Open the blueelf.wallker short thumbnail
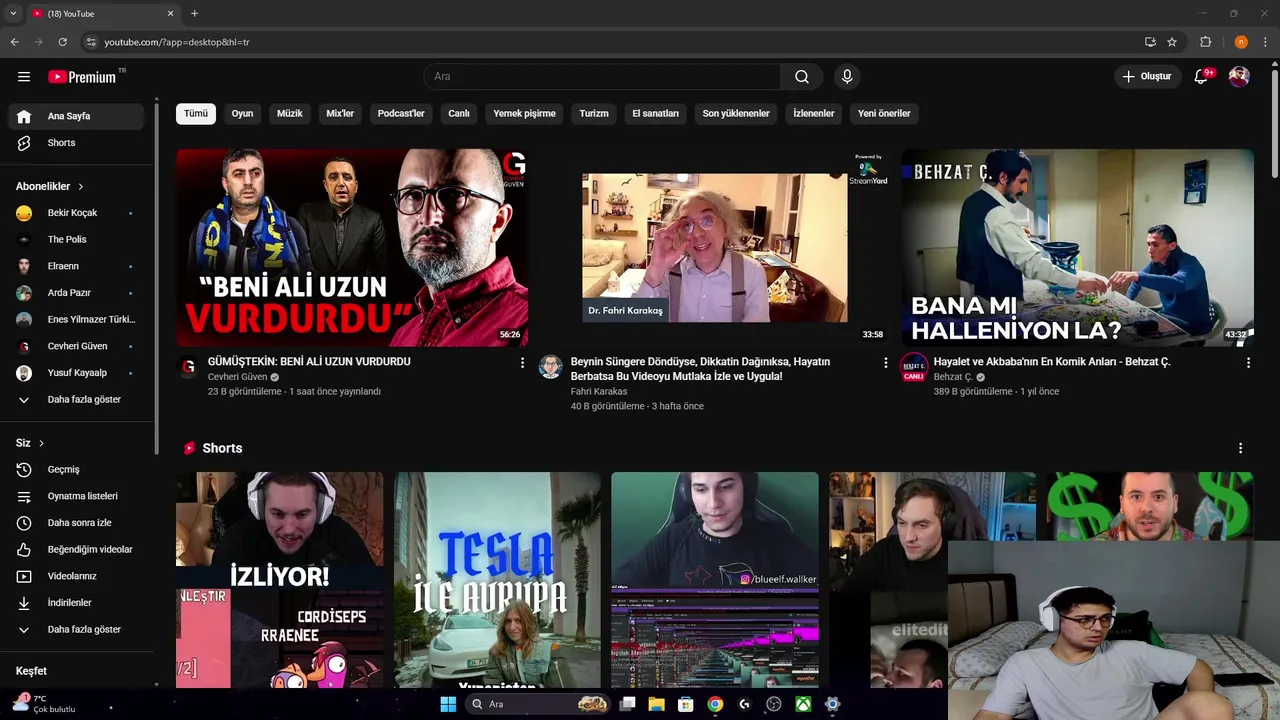1280x720 pixels. pyautogui.click(x=715, y=580)
